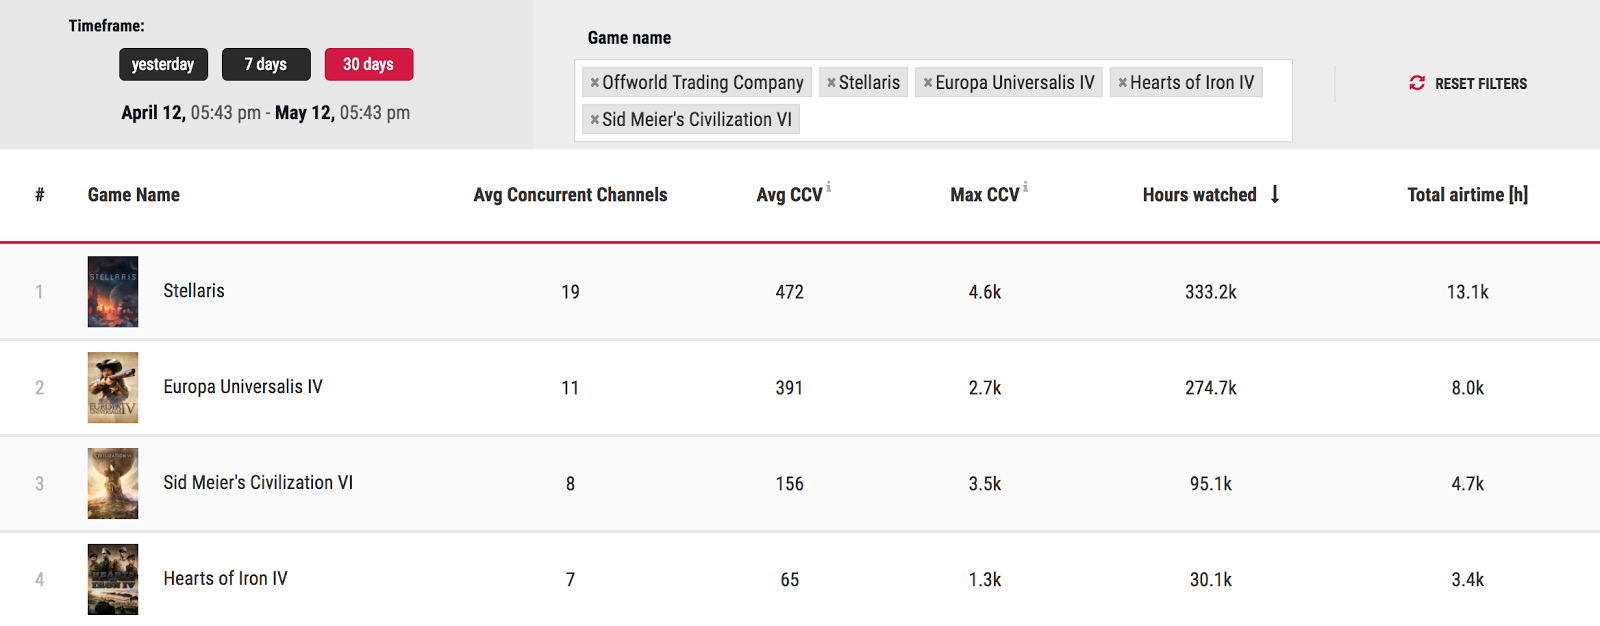
Task: Remove the Offworld Trading Company filter tag
Action: [x=595, y=83]
